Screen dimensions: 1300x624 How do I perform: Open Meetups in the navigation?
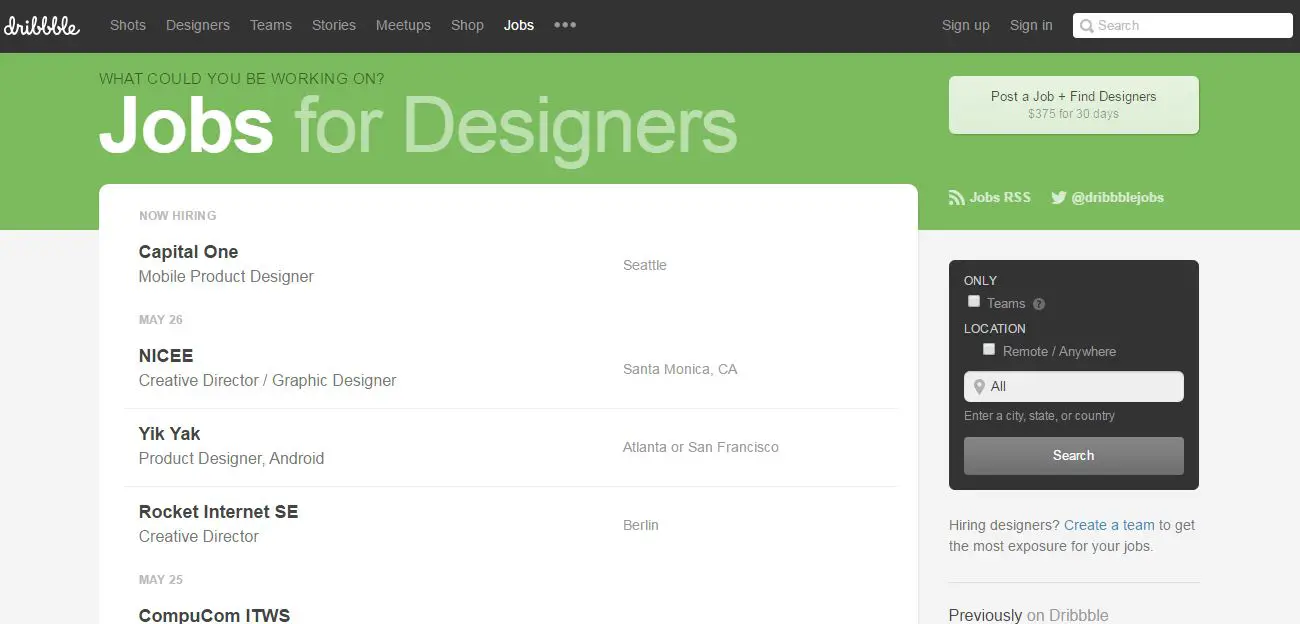(x=403, y=25)
